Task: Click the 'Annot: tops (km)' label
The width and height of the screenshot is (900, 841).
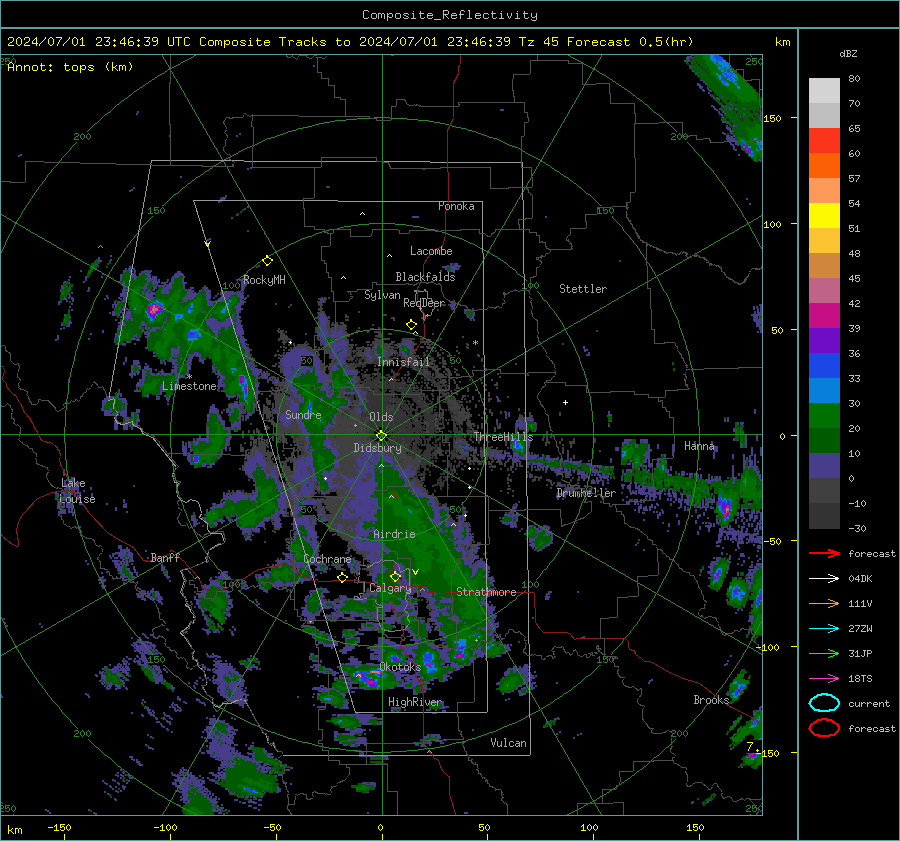Action: [x=70, y=67]
